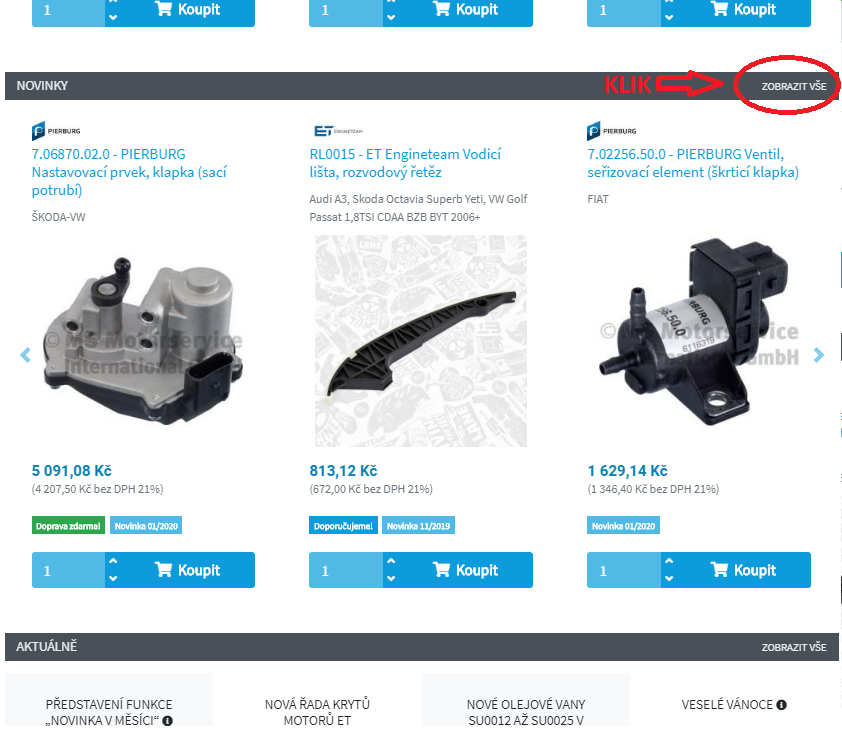Buy the Pierburg 7.02256.50.0 valve
This screenshot has height=734, width=842.
pyautogui.click(x=744, y=570)
